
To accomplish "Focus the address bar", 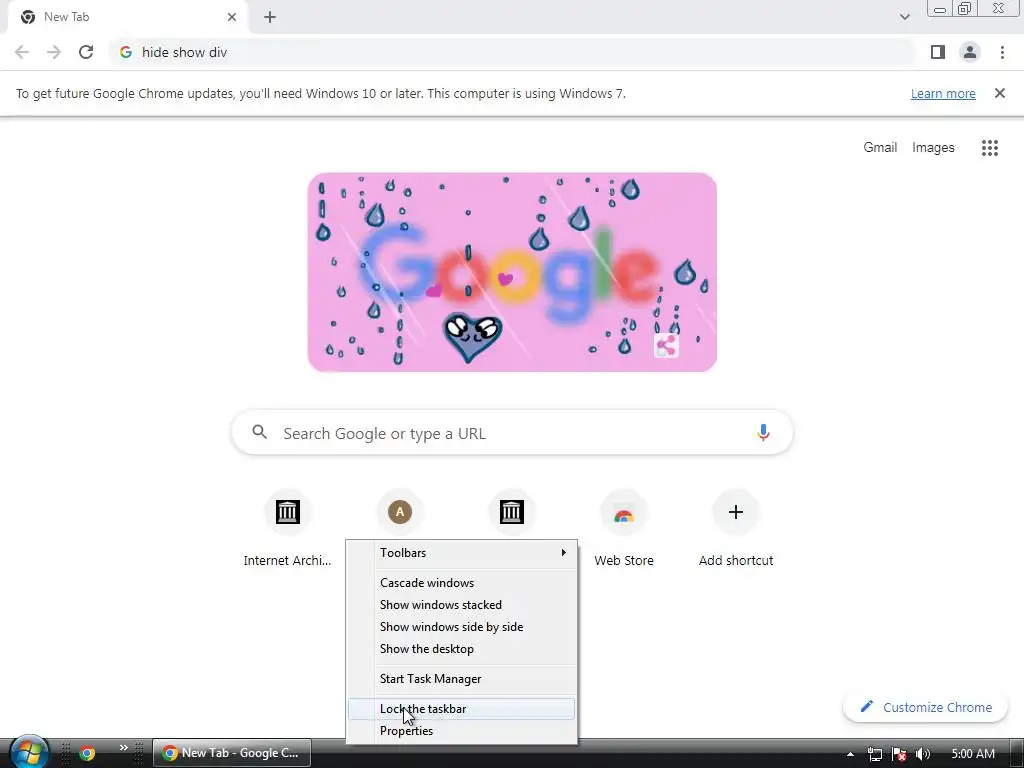I will (513, 52).
